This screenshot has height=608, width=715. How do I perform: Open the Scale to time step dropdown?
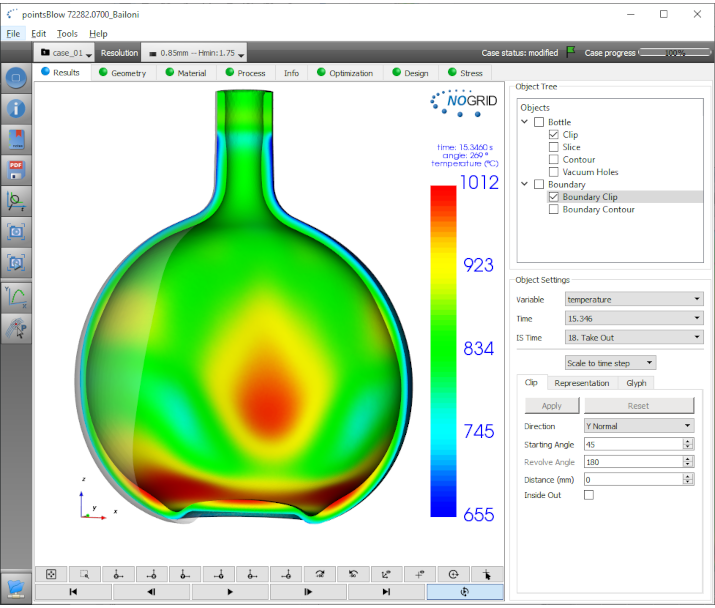pos(611,363)
